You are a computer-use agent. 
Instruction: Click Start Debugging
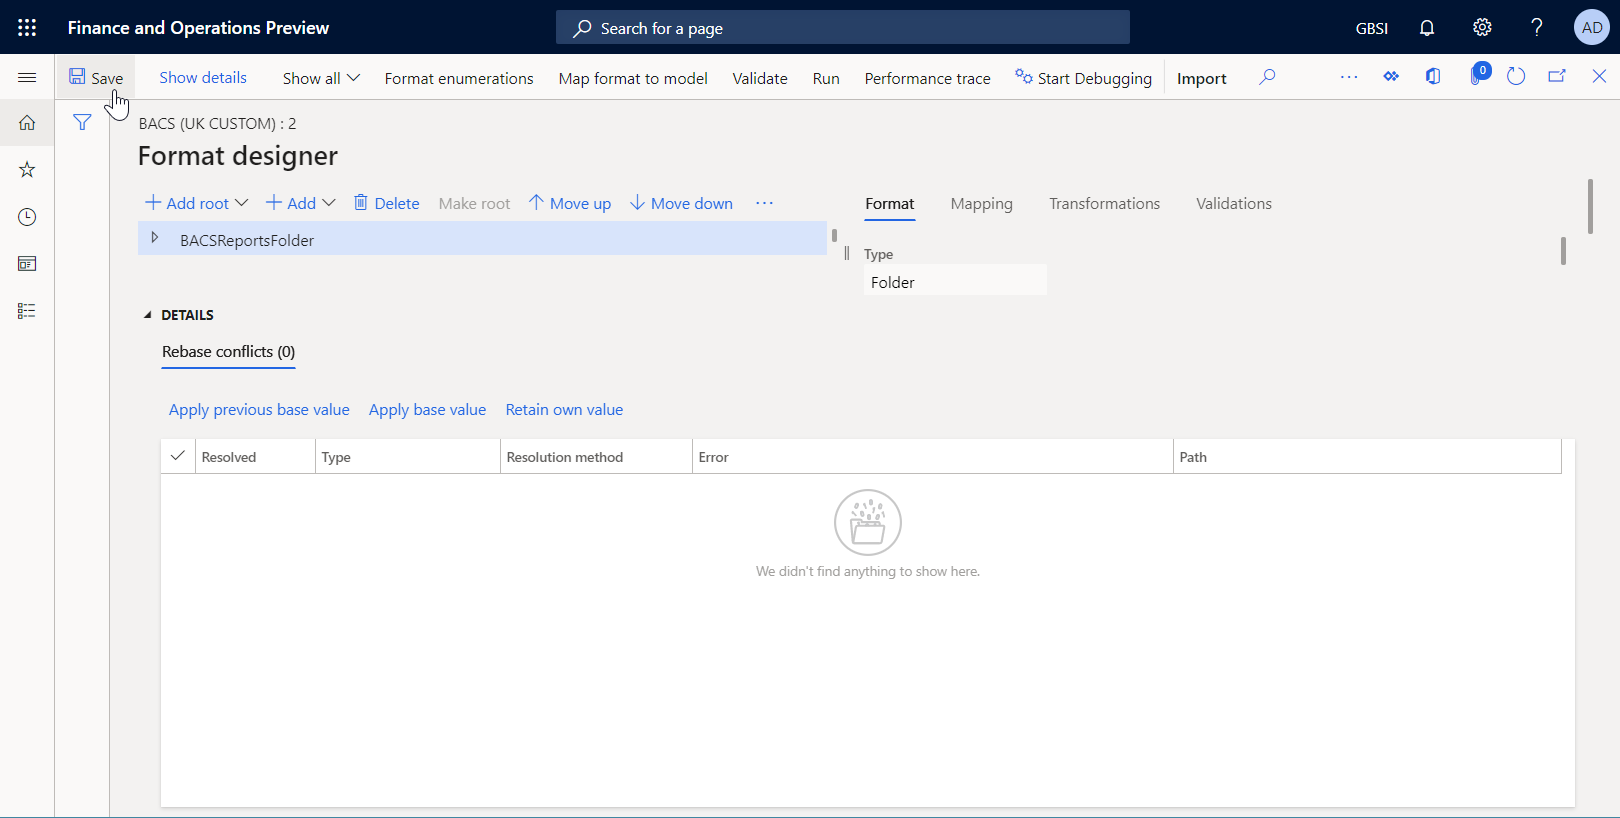[x=1084, y=78]
